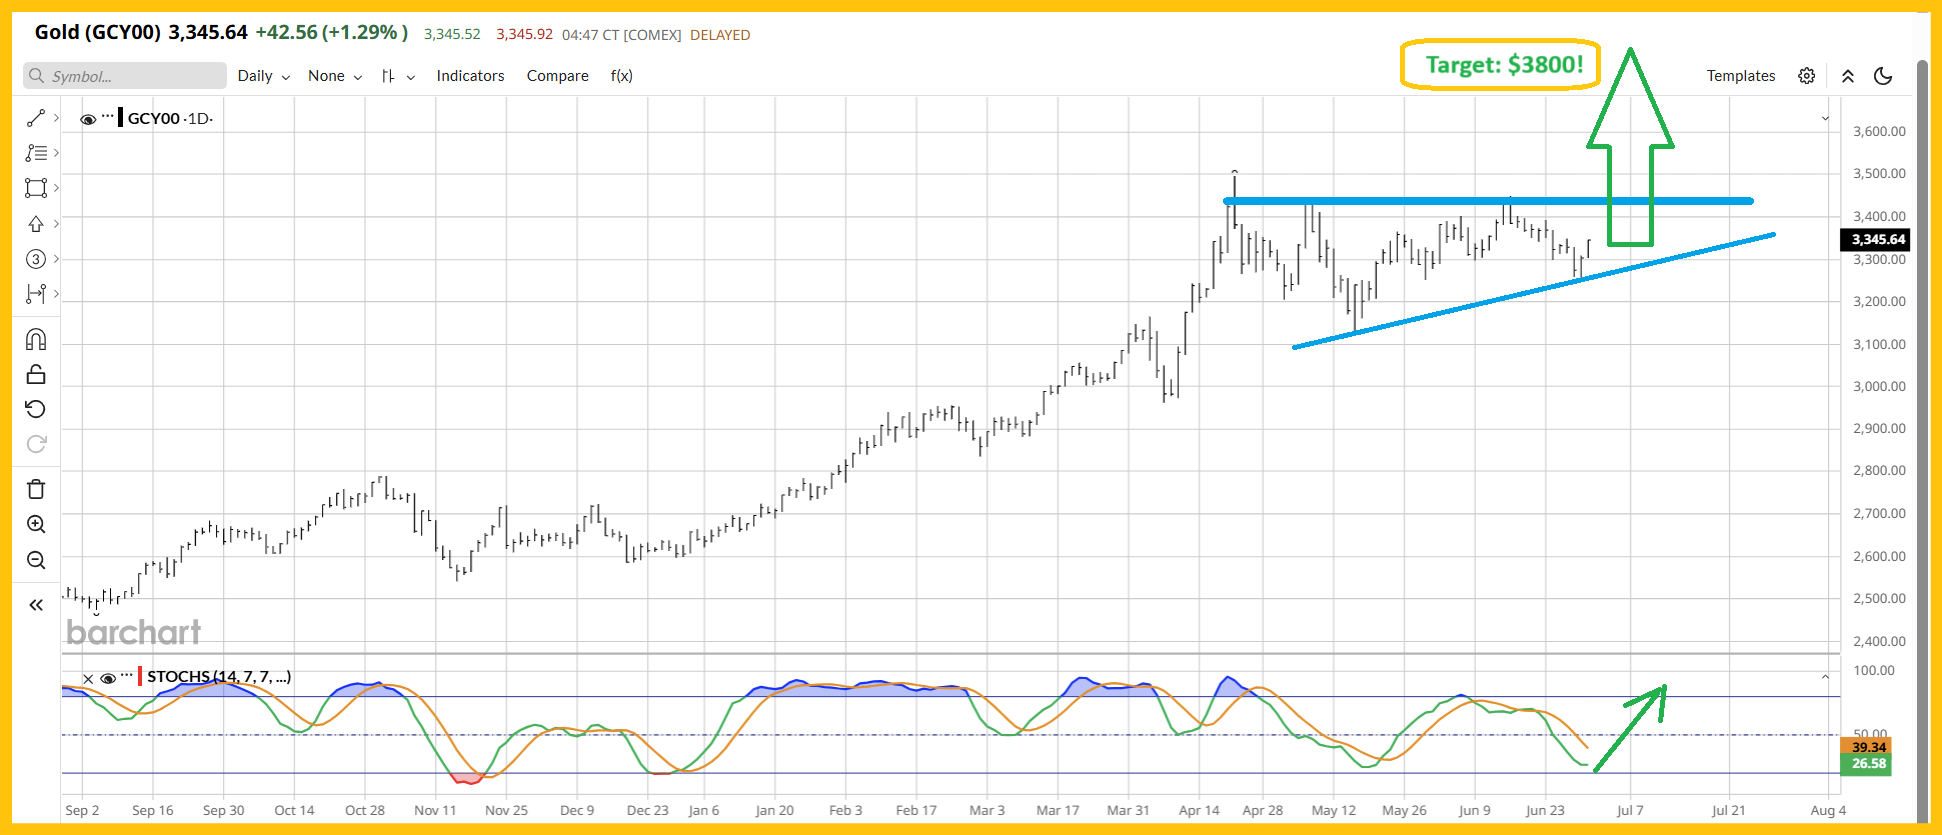Open the Templates menu
The height and width of the screenshot is (835, 1942).
(x=1741, y=76)
